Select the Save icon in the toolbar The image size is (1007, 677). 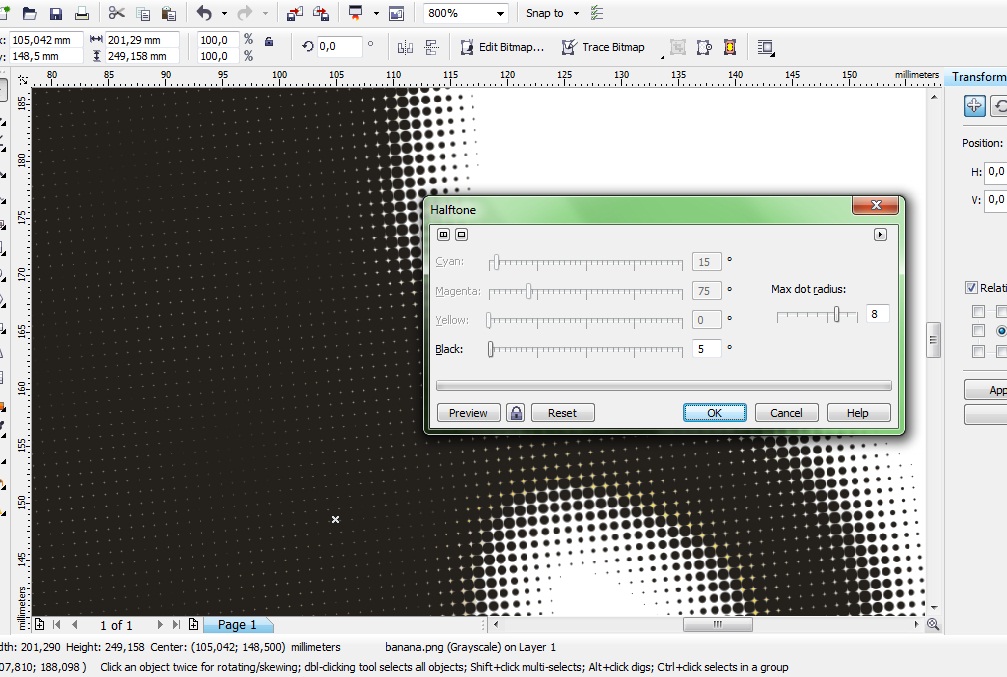[x=55, y=13]
